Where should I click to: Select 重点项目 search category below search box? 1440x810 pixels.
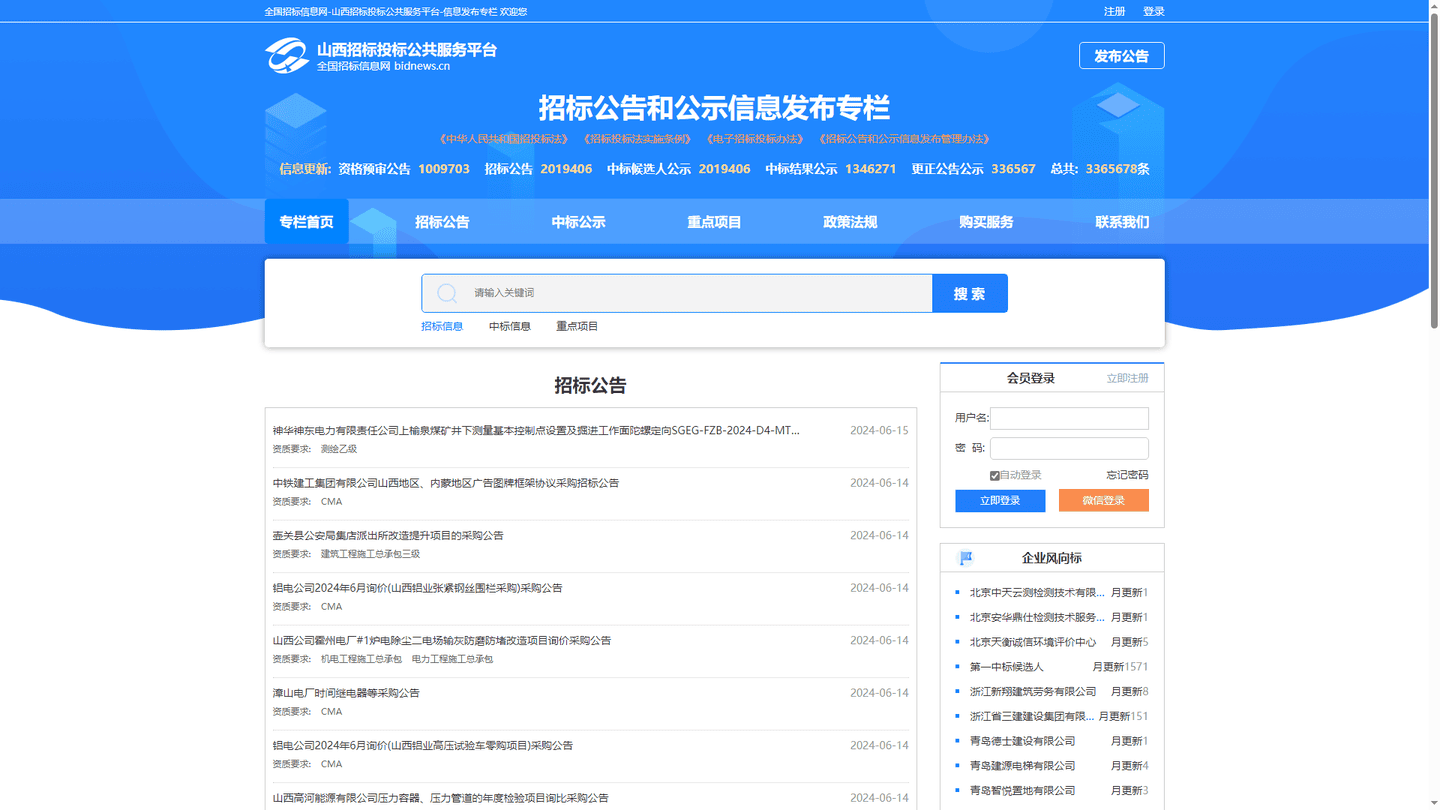click(x=577, y=326)
